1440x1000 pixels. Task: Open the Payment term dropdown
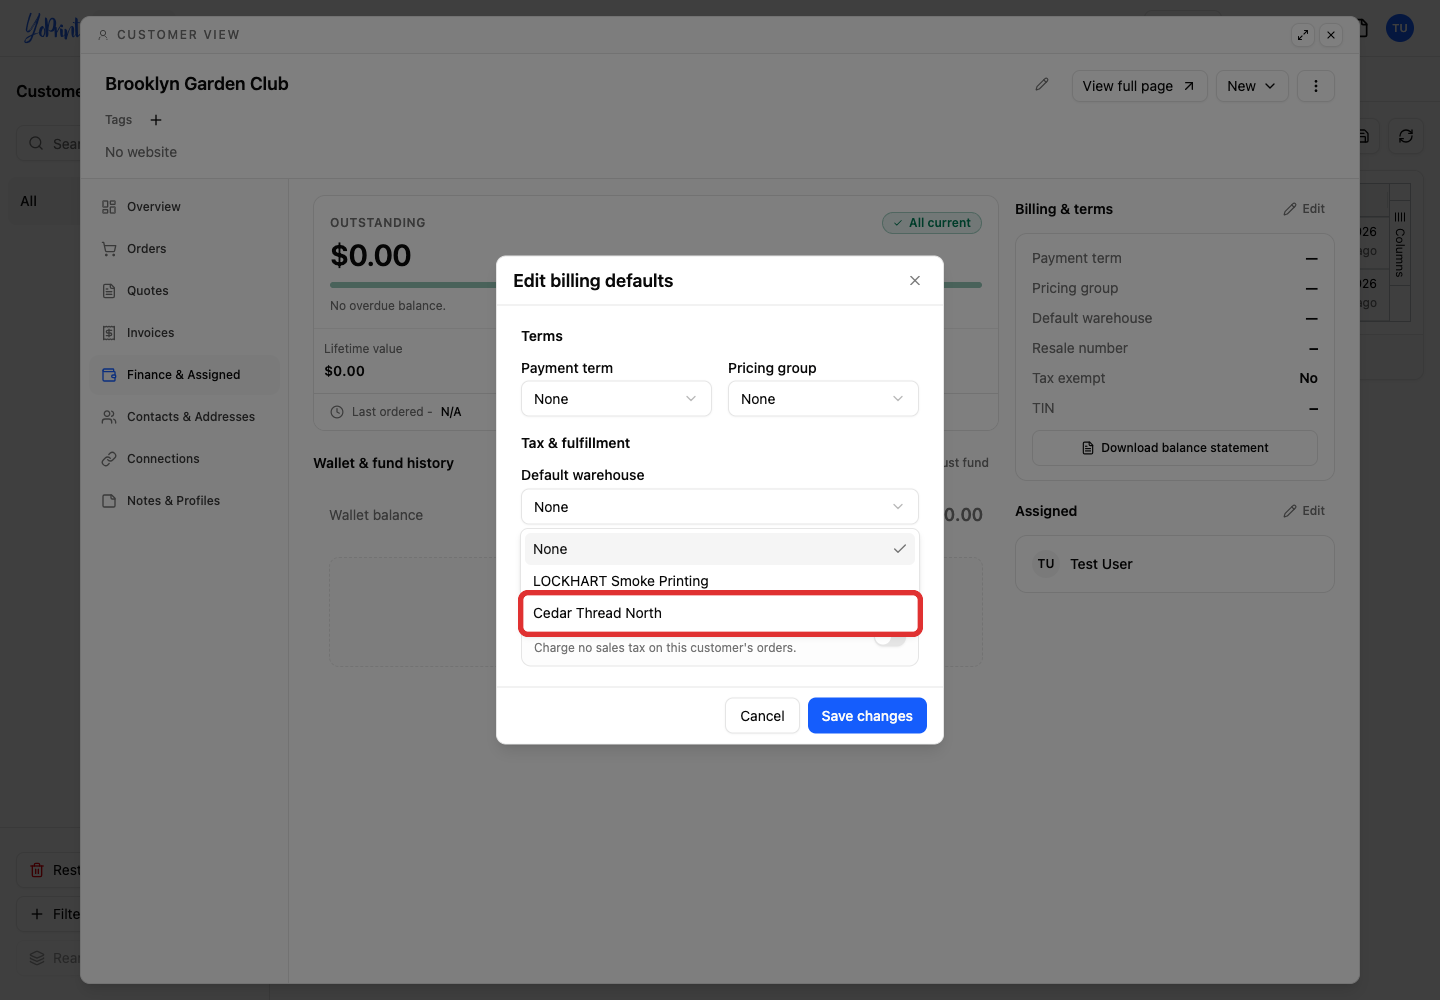coord(616,399)
